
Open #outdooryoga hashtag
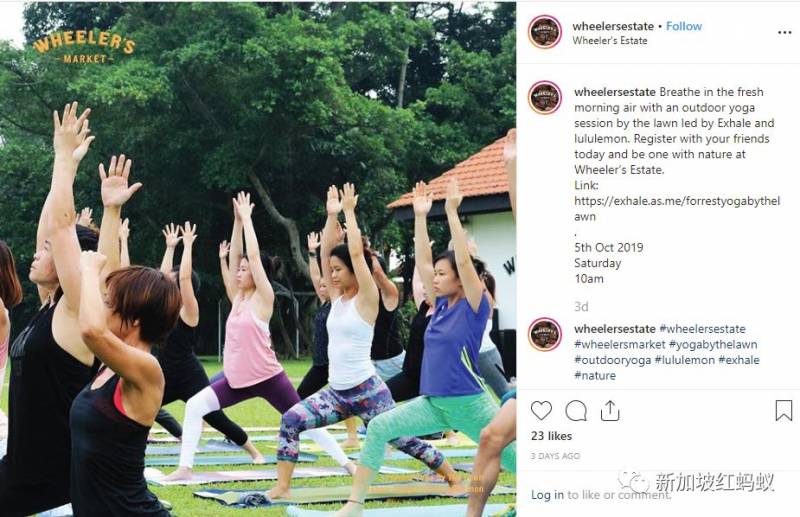[613, 360]
